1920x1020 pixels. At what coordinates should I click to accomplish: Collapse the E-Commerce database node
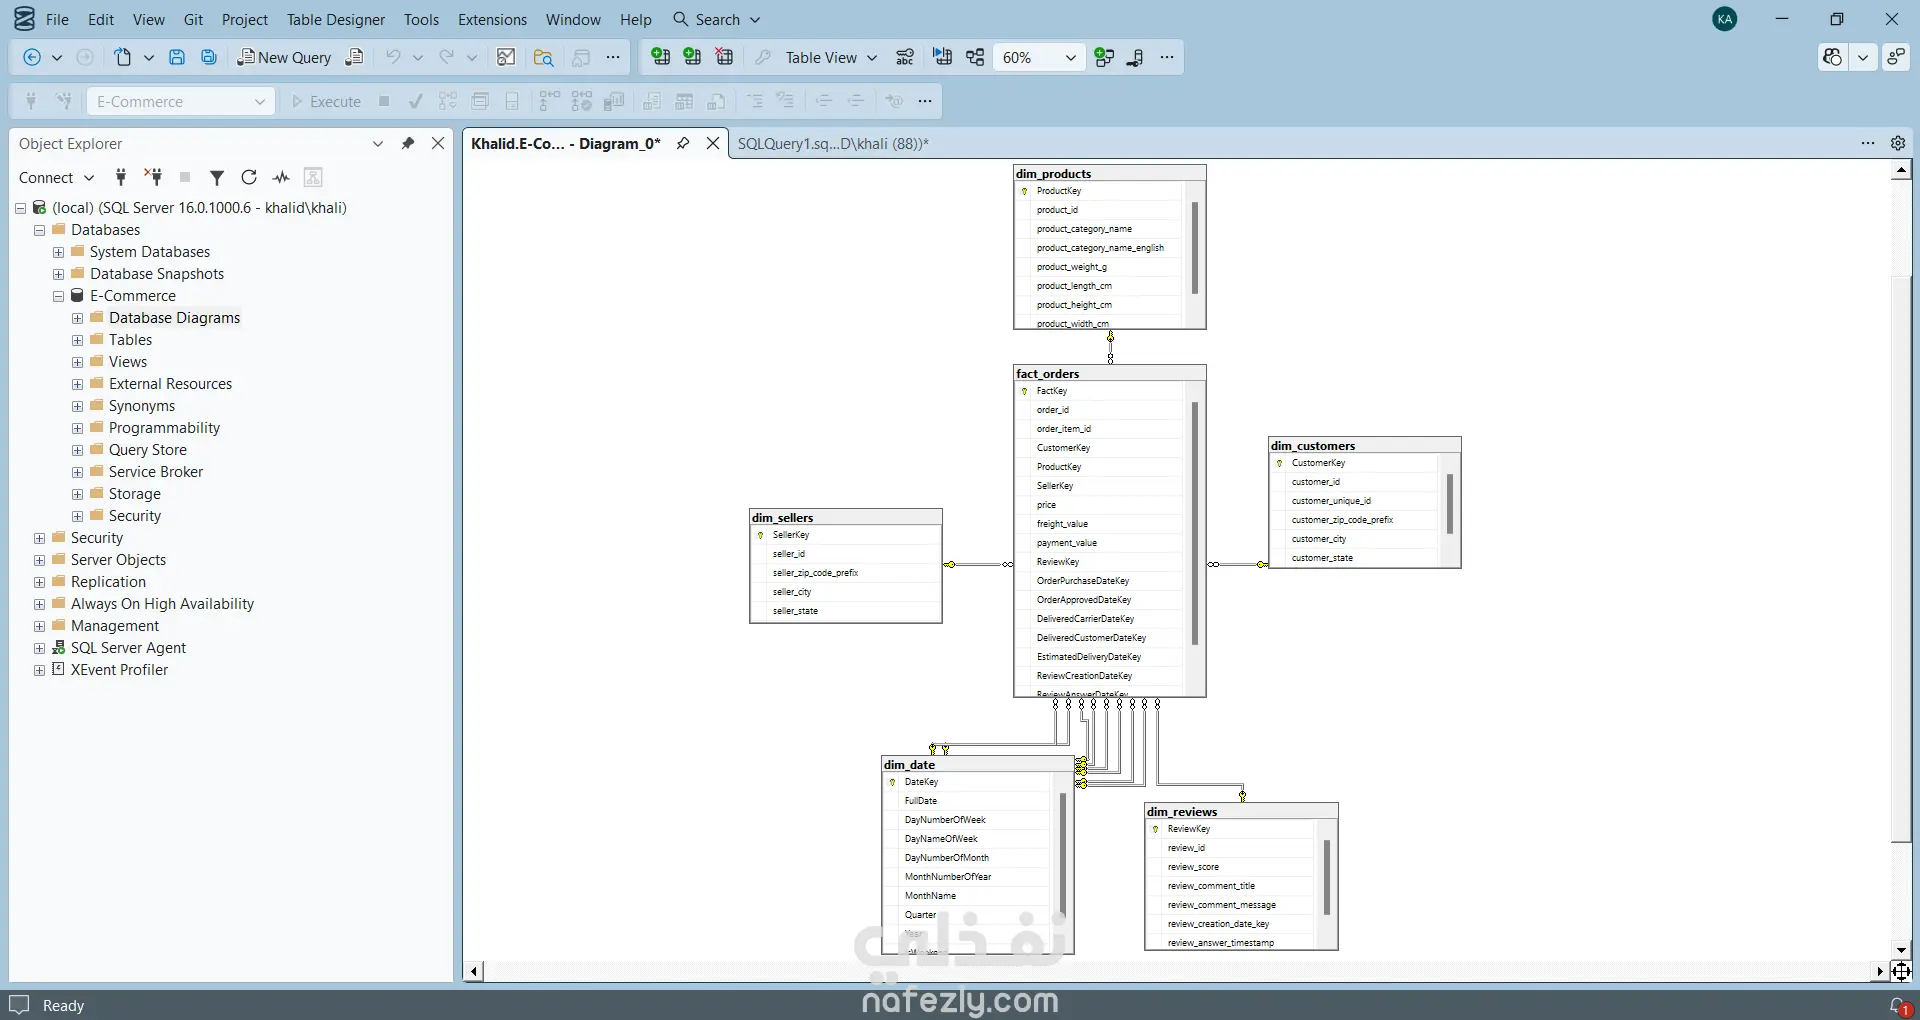coord(59,297)
